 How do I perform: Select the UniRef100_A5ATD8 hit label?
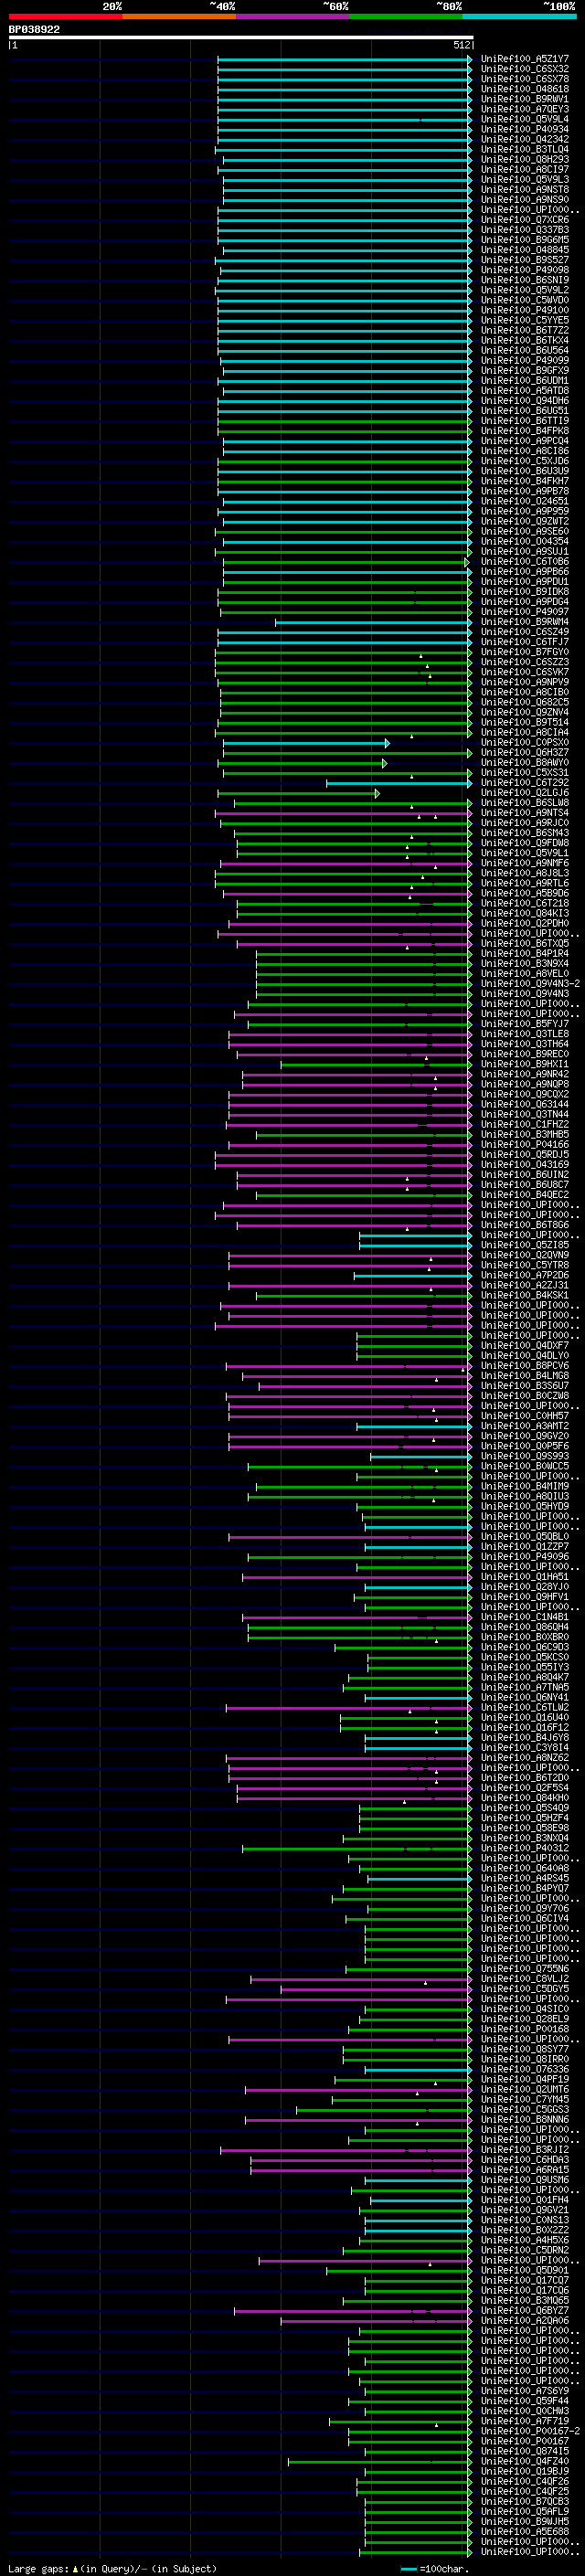(x=525, y=391)
